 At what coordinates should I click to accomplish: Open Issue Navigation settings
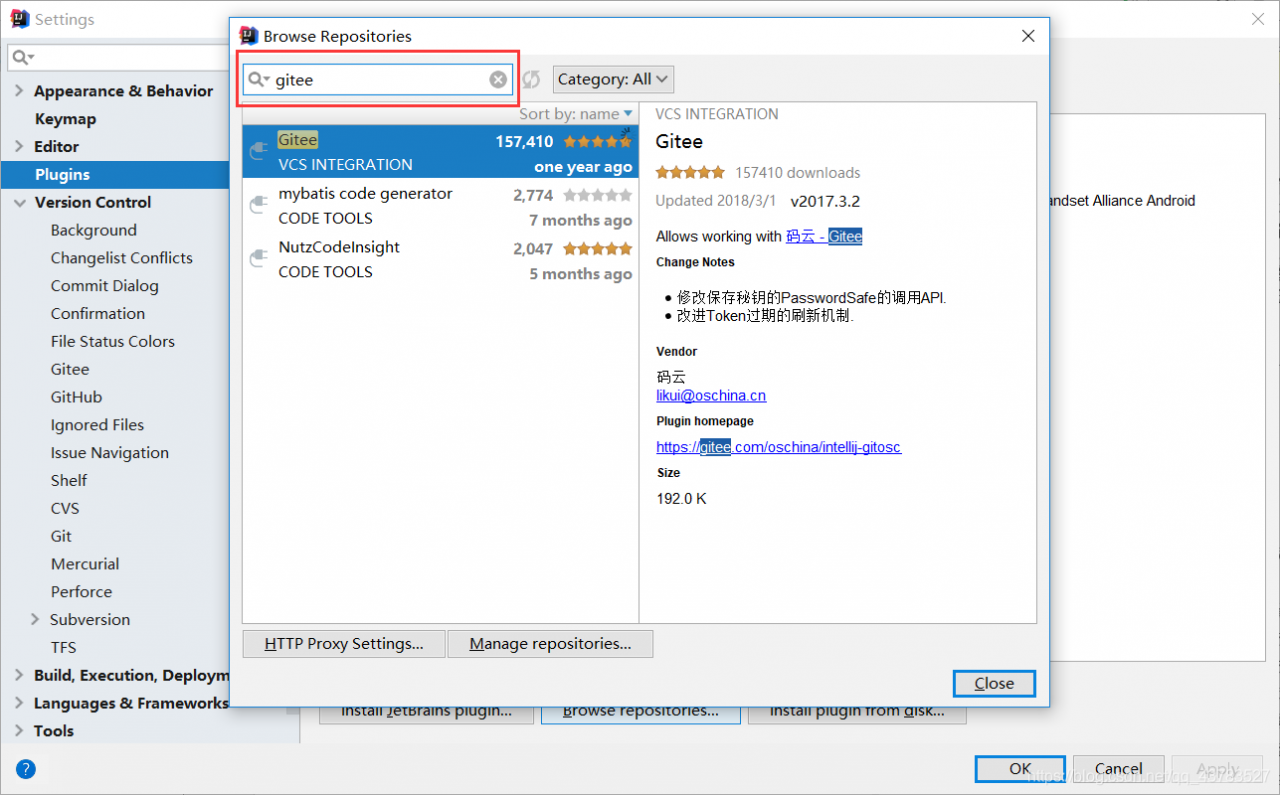(x=110, y=453)
